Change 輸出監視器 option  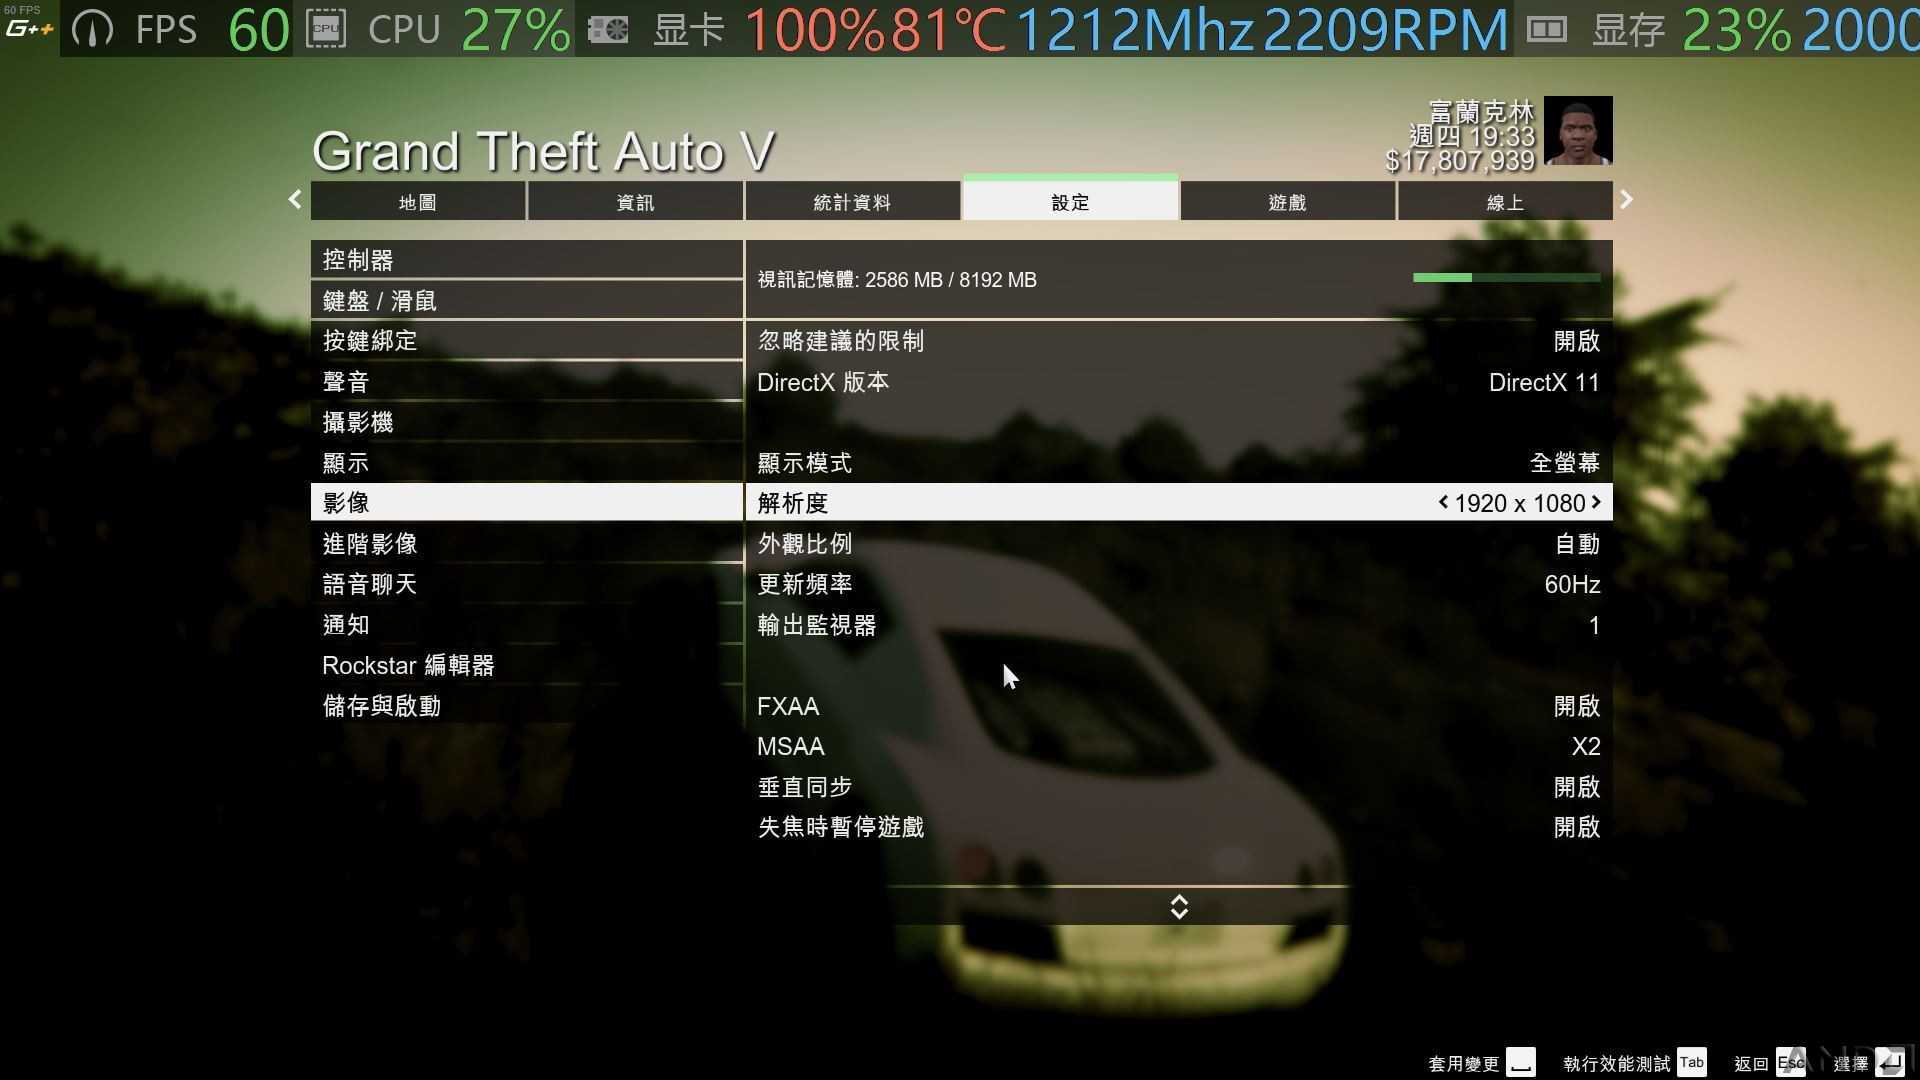pyautogui.click(x=1179, y=625)
